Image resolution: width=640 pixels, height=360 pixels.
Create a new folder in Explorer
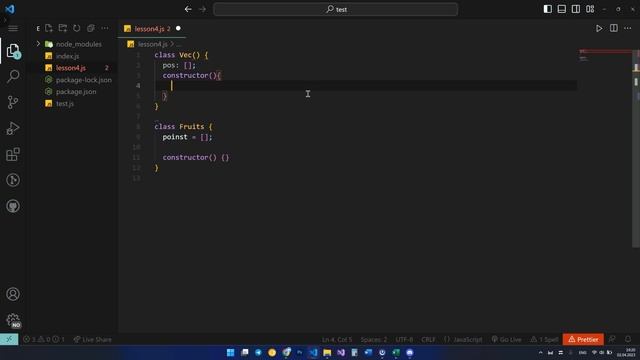click(62, 28)
